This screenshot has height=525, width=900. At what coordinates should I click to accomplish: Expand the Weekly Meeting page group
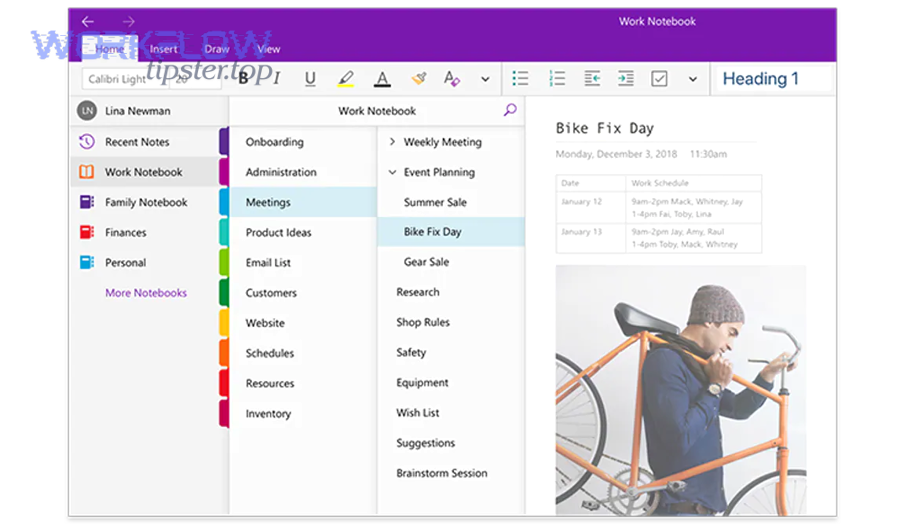click(x=392, y=142)
